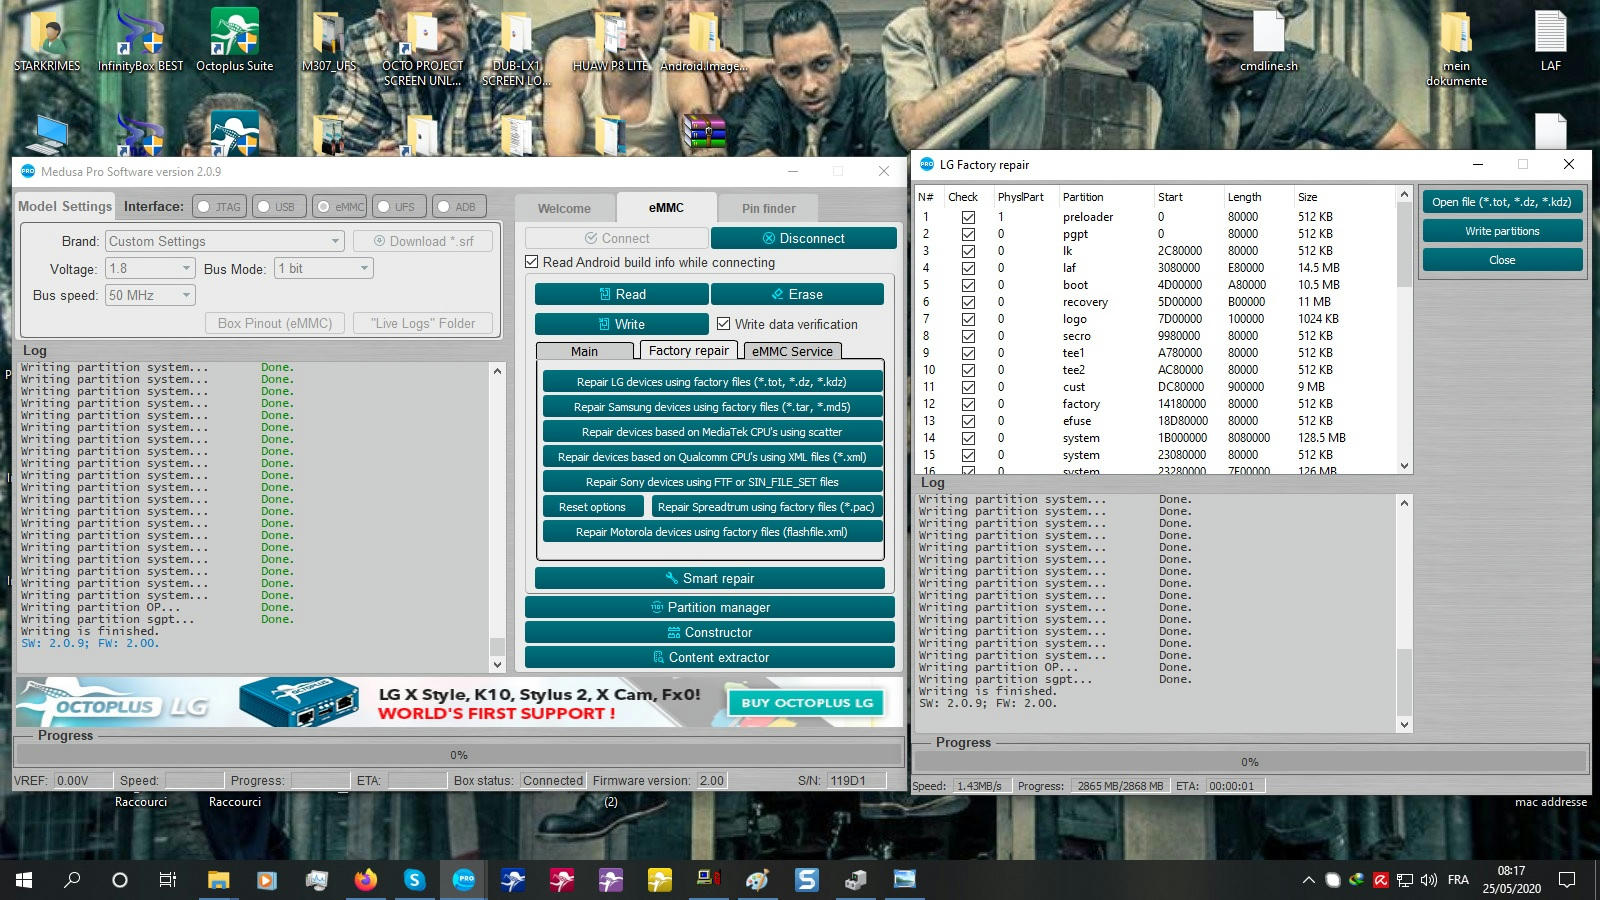Click the Medusa Pro taskbar icon
The image size is (1600, 900).
tap(464, 880)
